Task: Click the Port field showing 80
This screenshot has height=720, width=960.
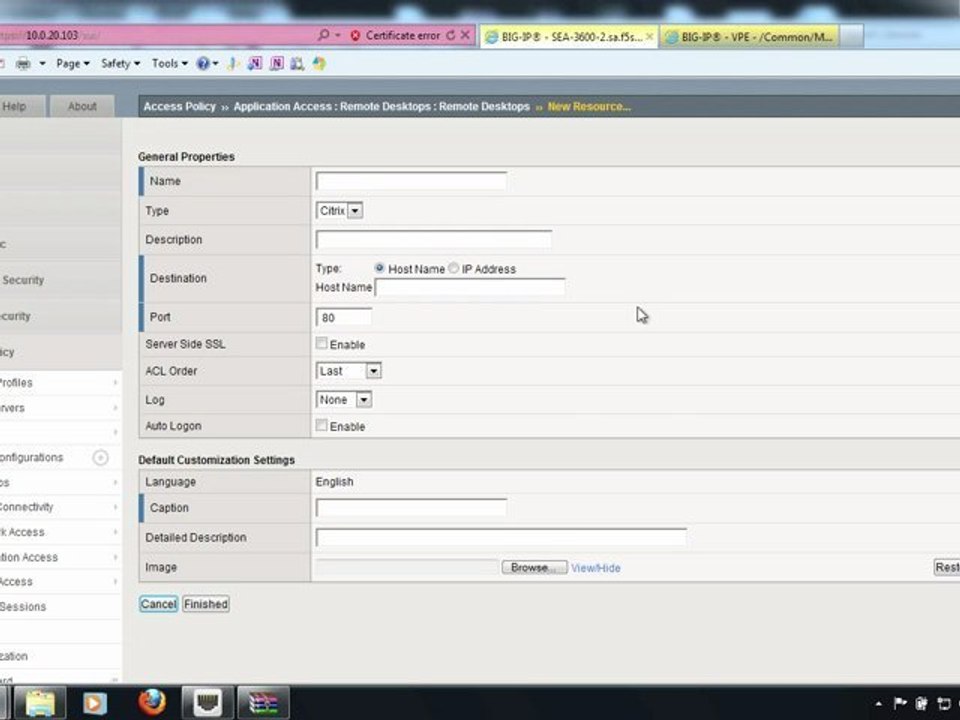Action: 343,317
